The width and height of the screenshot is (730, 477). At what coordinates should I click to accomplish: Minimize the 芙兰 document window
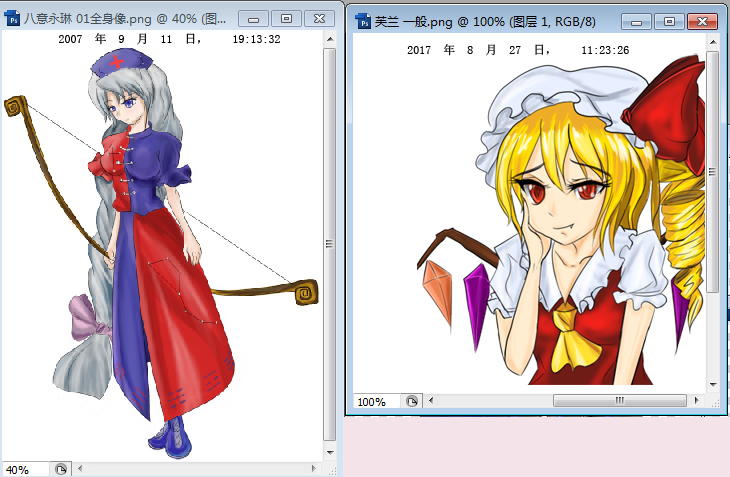pyautogui.click(x=636, y=21)
